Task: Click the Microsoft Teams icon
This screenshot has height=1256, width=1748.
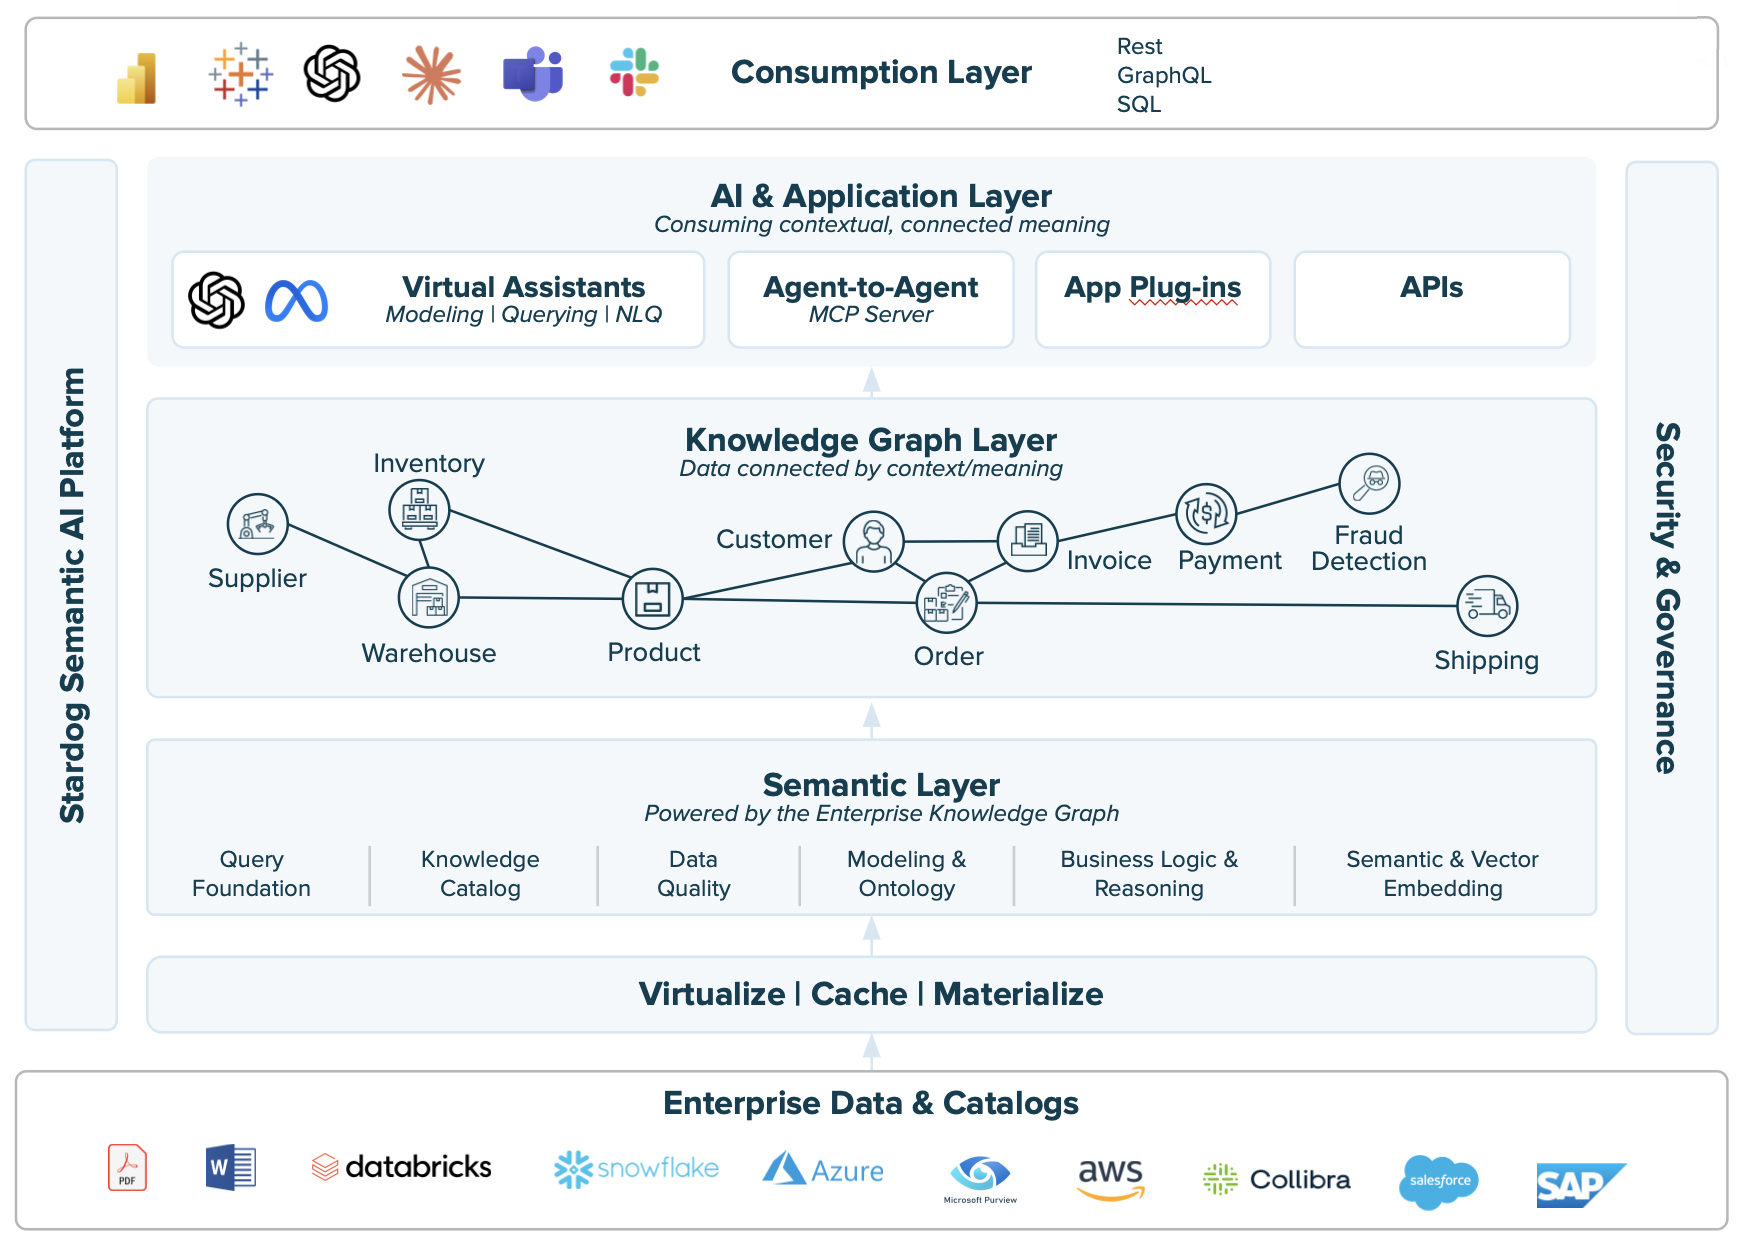Action: [x=532, y=74]
